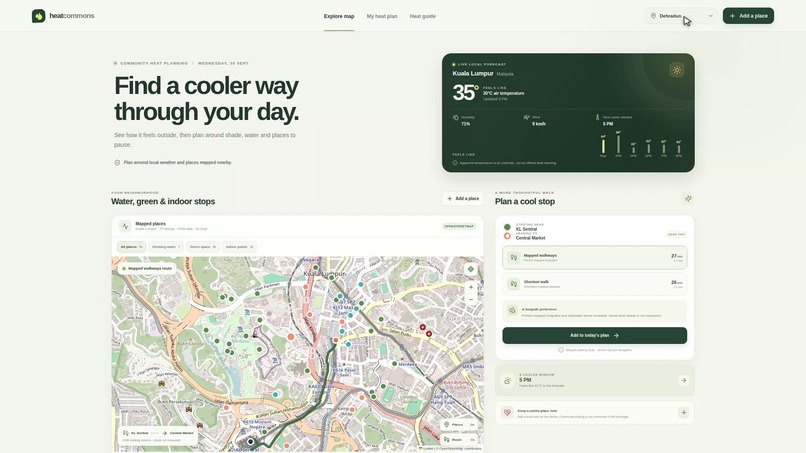
Task: Click the wind icon in forecast card
Action: (526, 118)
